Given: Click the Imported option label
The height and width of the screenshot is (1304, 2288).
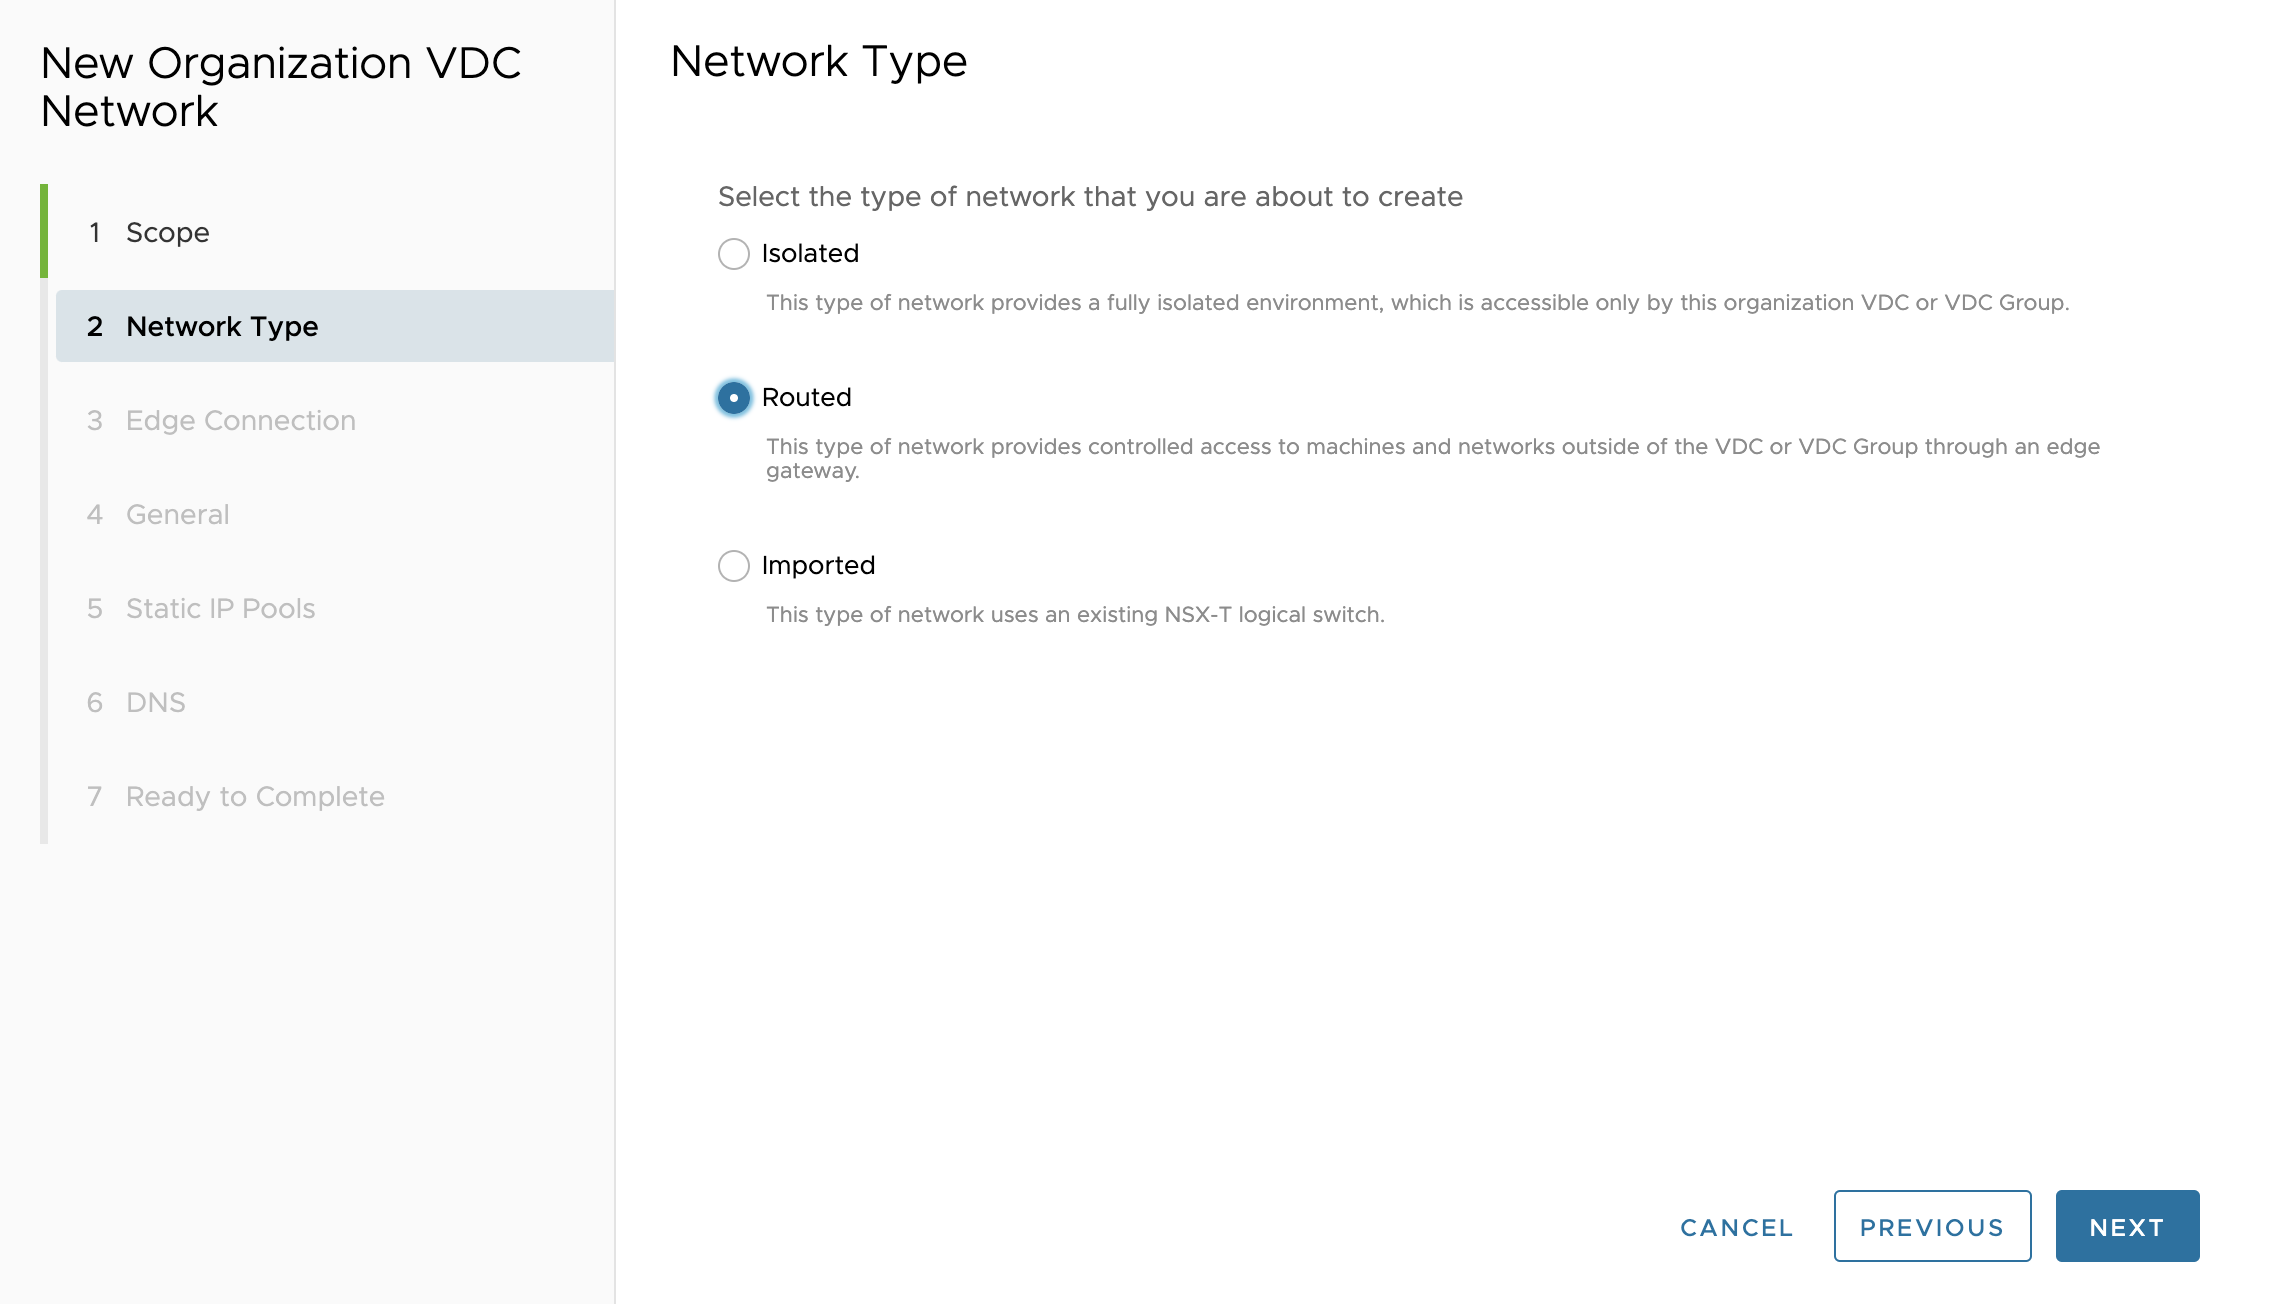Looking at the screenshot, I should click(818, 566).
